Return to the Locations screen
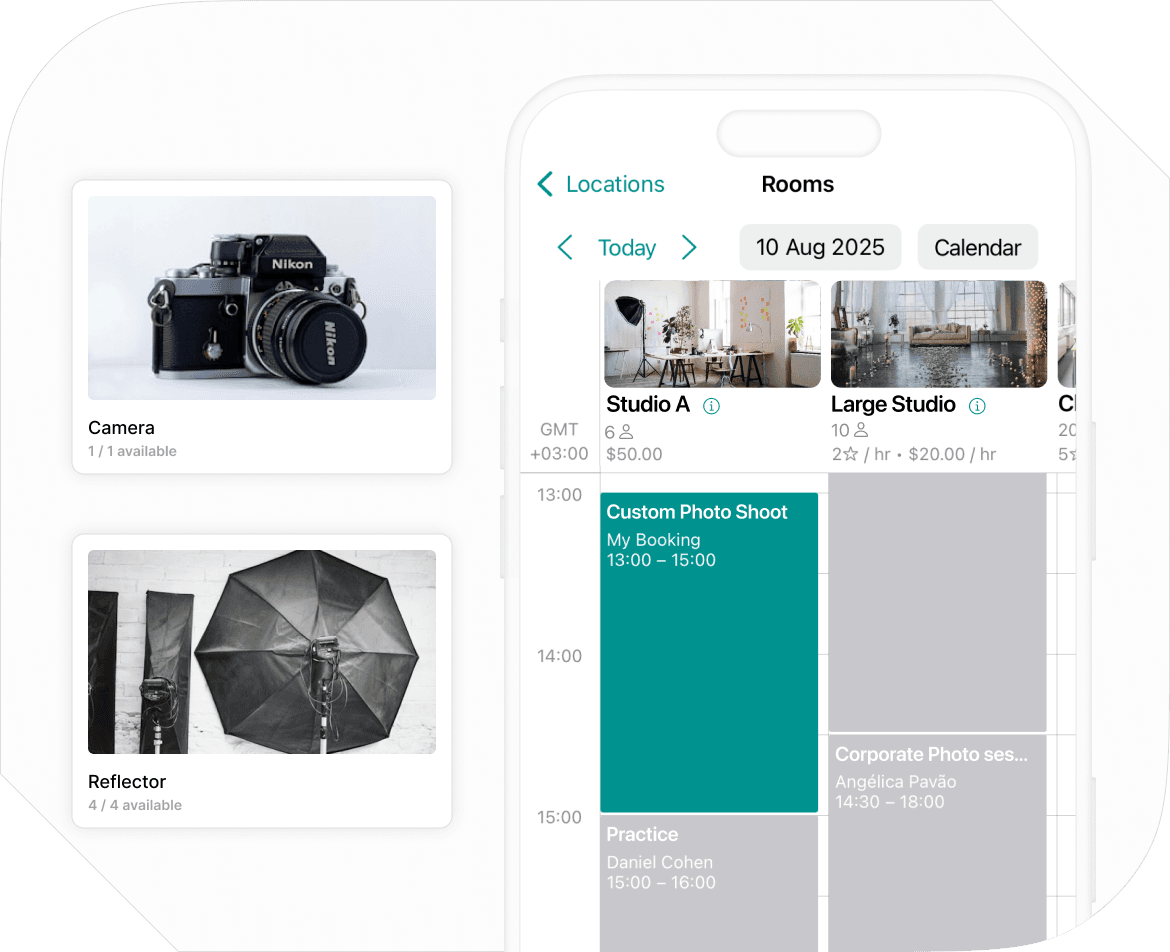Screen dimensions: 1170x952 tap(613, 184)
